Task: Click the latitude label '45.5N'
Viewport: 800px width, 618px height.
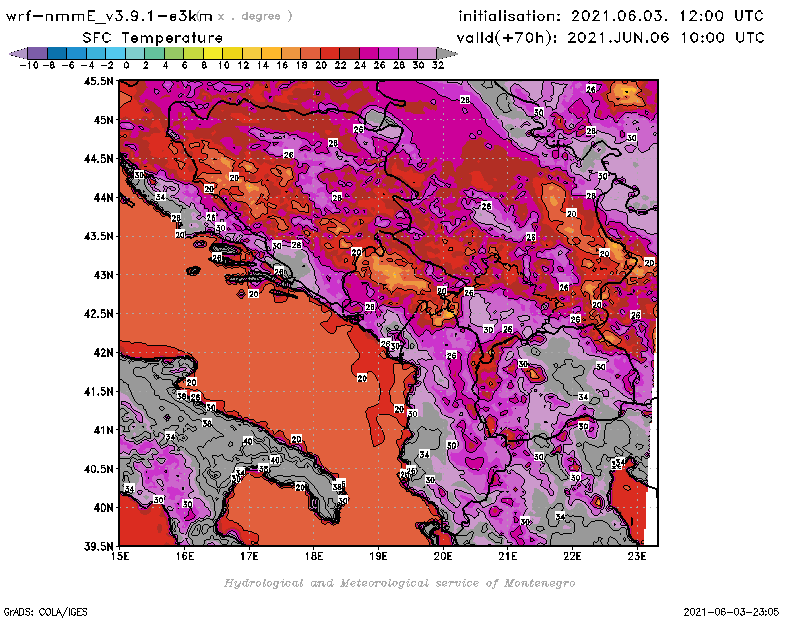Action: click(99, 81)
